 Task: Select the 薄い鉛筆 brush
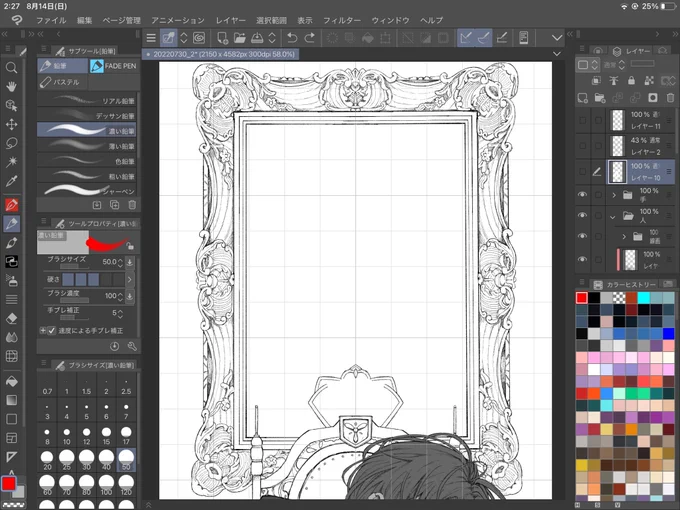coord(87,146)
